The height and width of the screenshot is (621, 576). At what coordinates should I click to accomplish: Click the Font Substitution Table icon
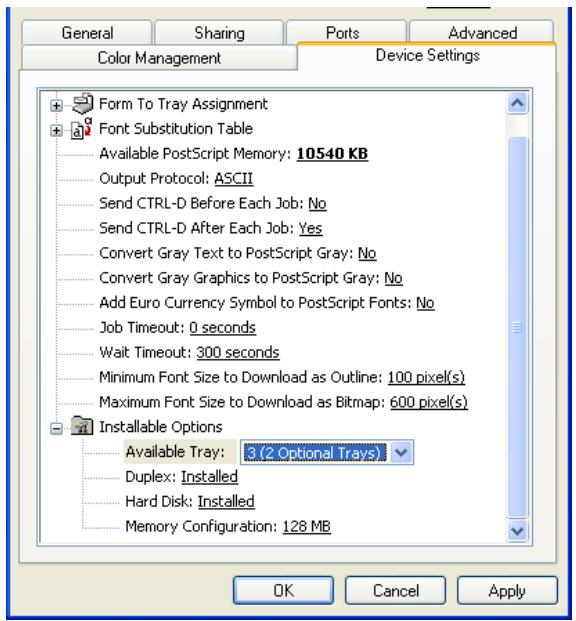click(x=82, y=129)
